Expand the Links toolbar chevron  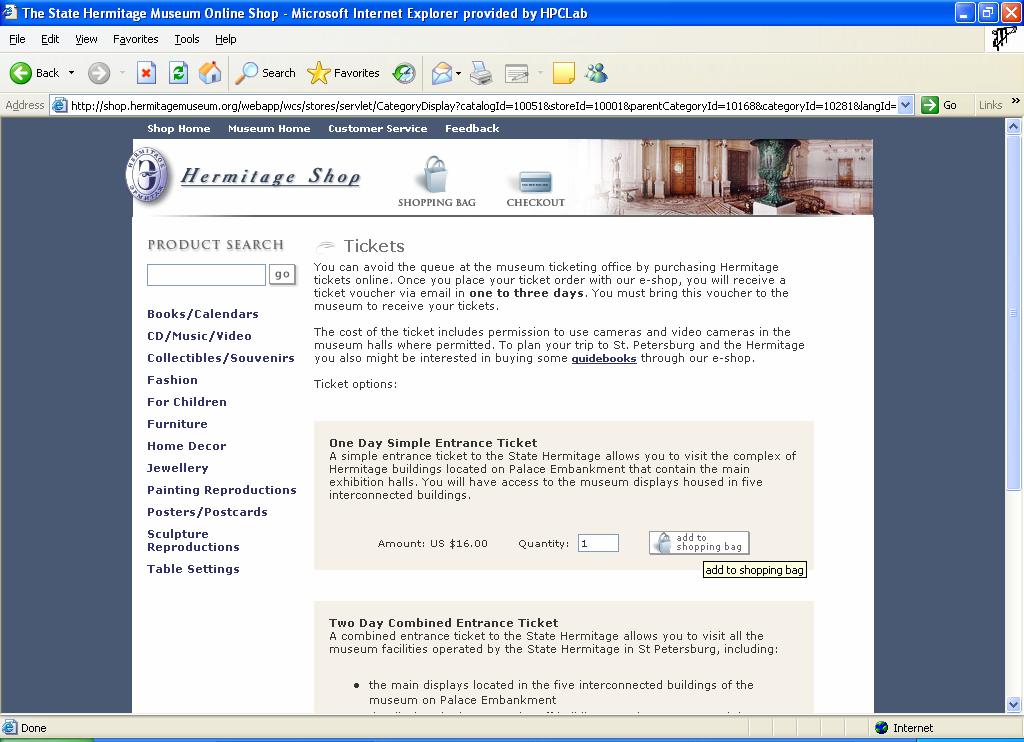1015,101
